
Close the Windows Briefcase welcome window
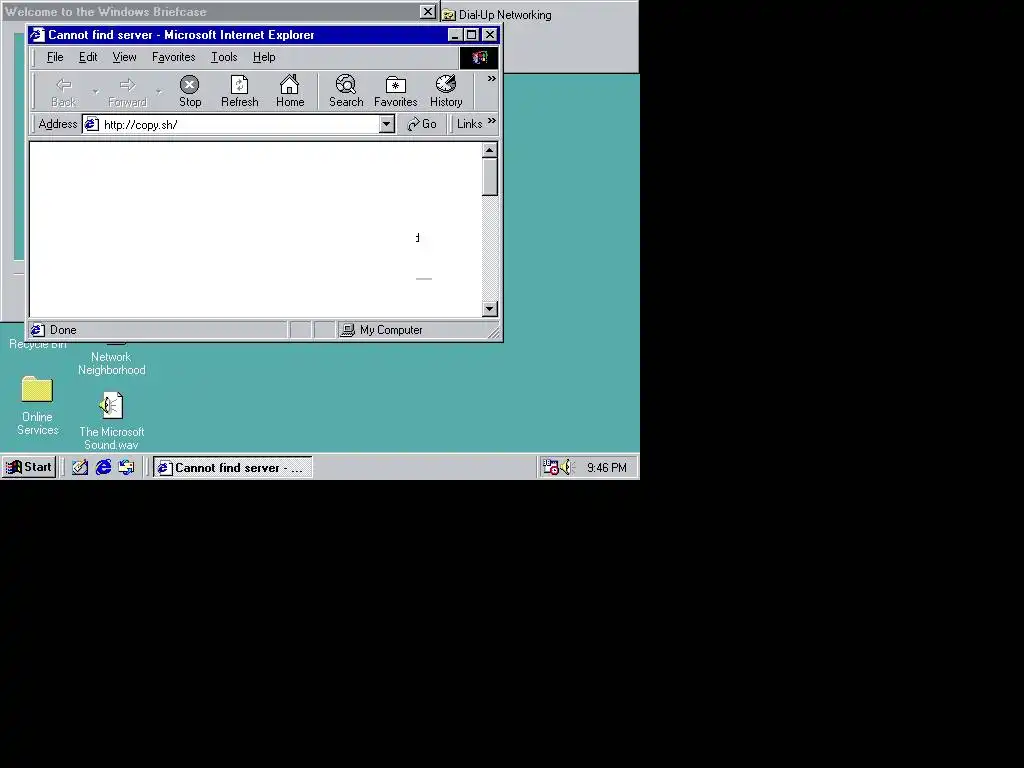pyautogui.click(x=427, y=12)
